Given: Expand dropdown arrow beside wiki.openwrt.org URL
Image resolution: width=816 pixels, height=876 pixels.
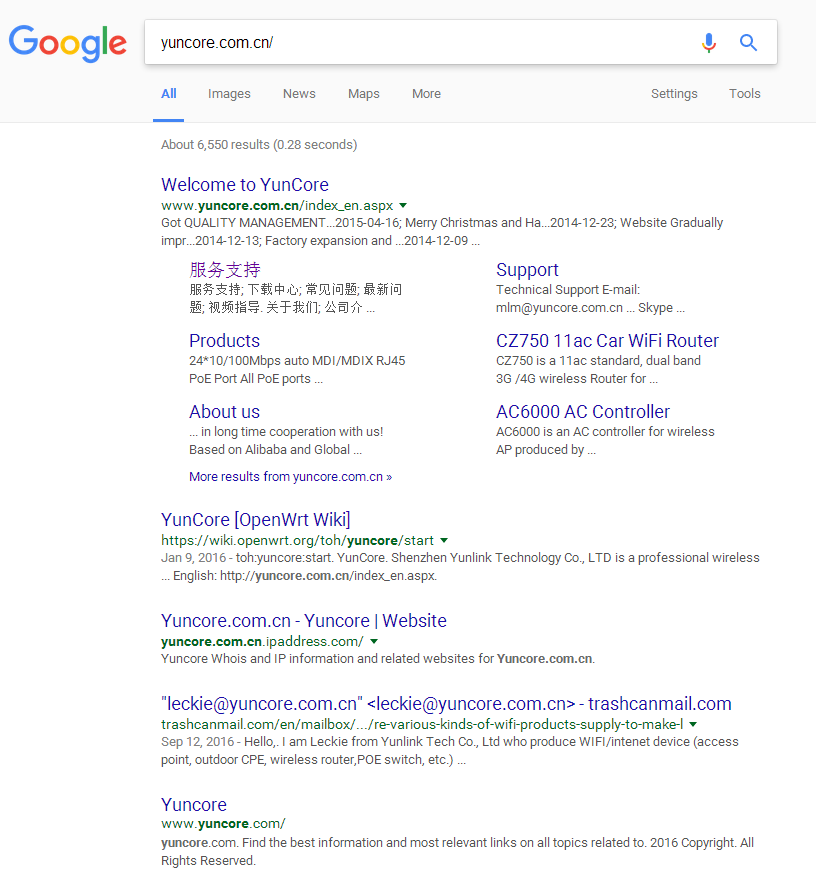Looking at the screenshot, I should (x=444, y=540).
